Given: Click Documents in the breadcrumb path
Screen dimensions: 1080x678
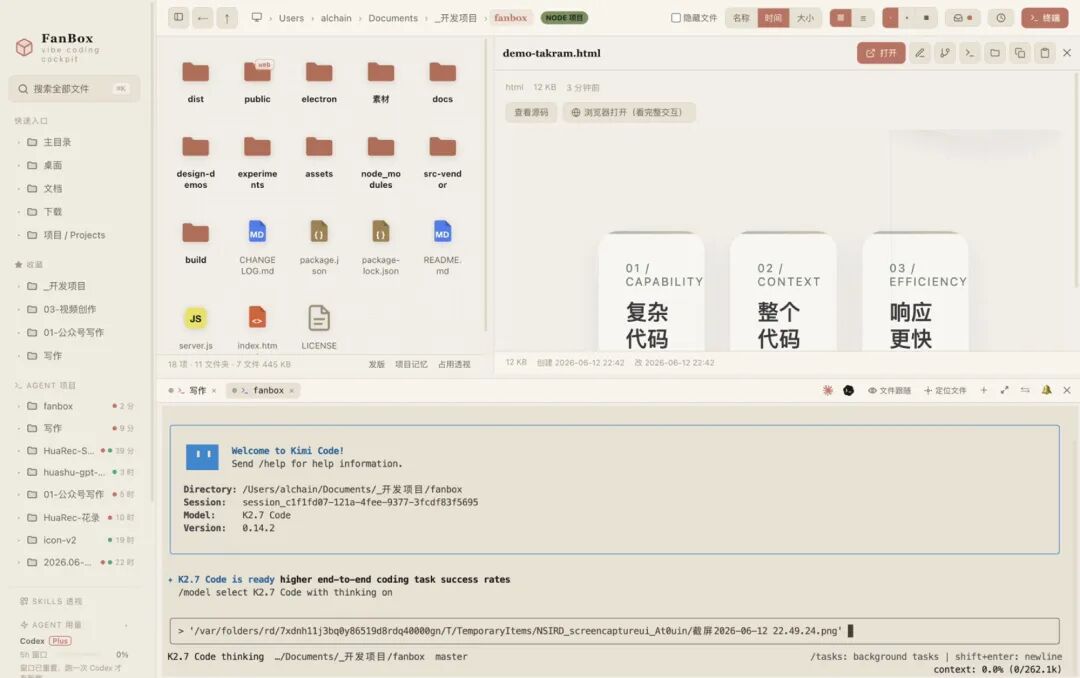Looking at the screenshot, I should coord(393,18).
